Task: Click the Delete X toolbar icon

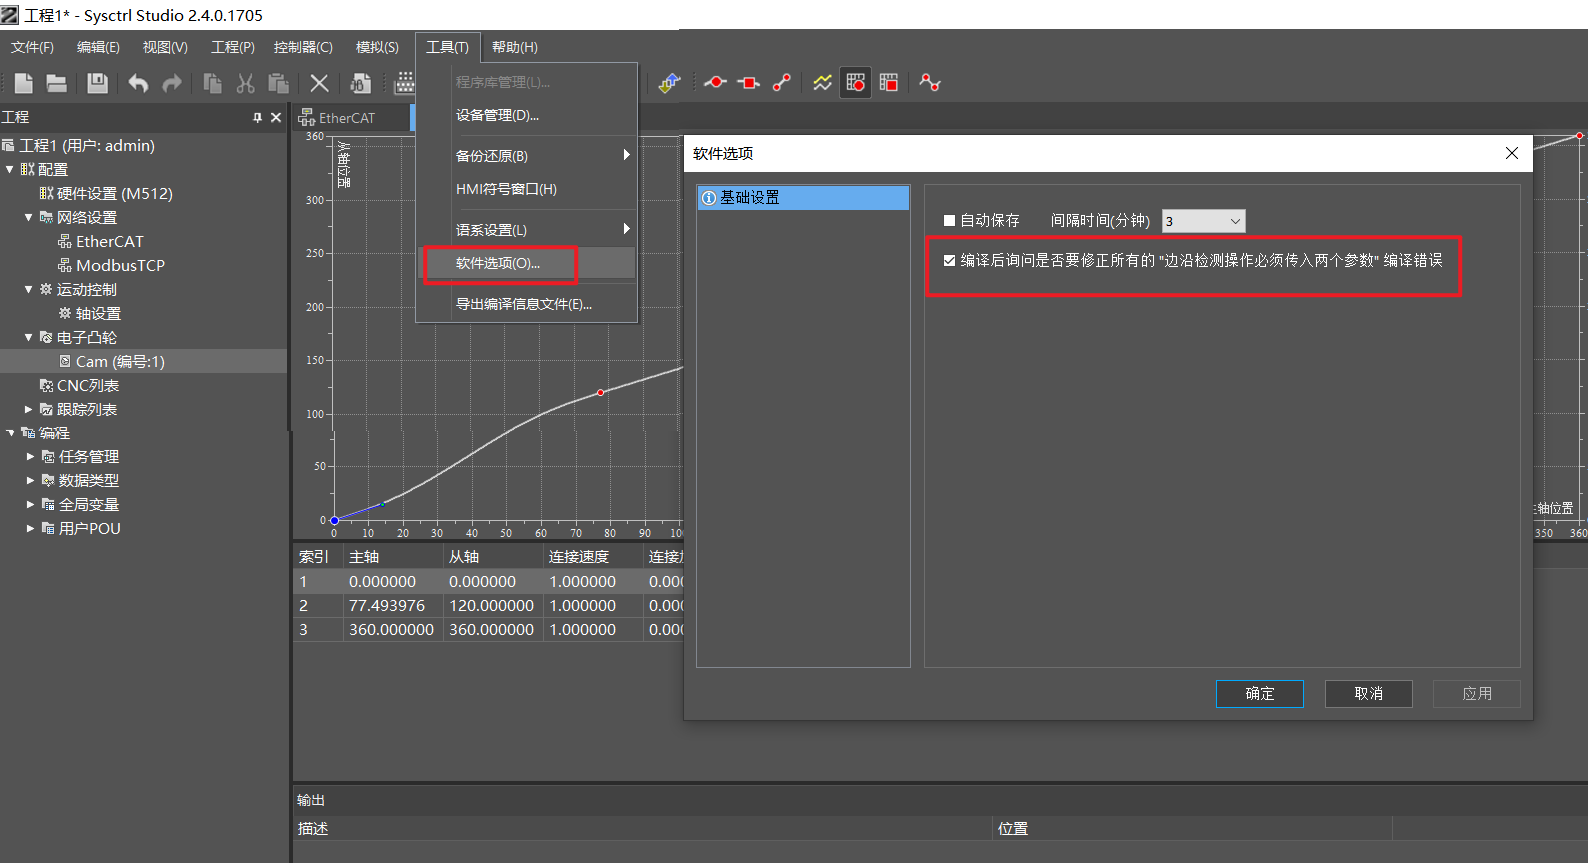Action: (319, 83)
